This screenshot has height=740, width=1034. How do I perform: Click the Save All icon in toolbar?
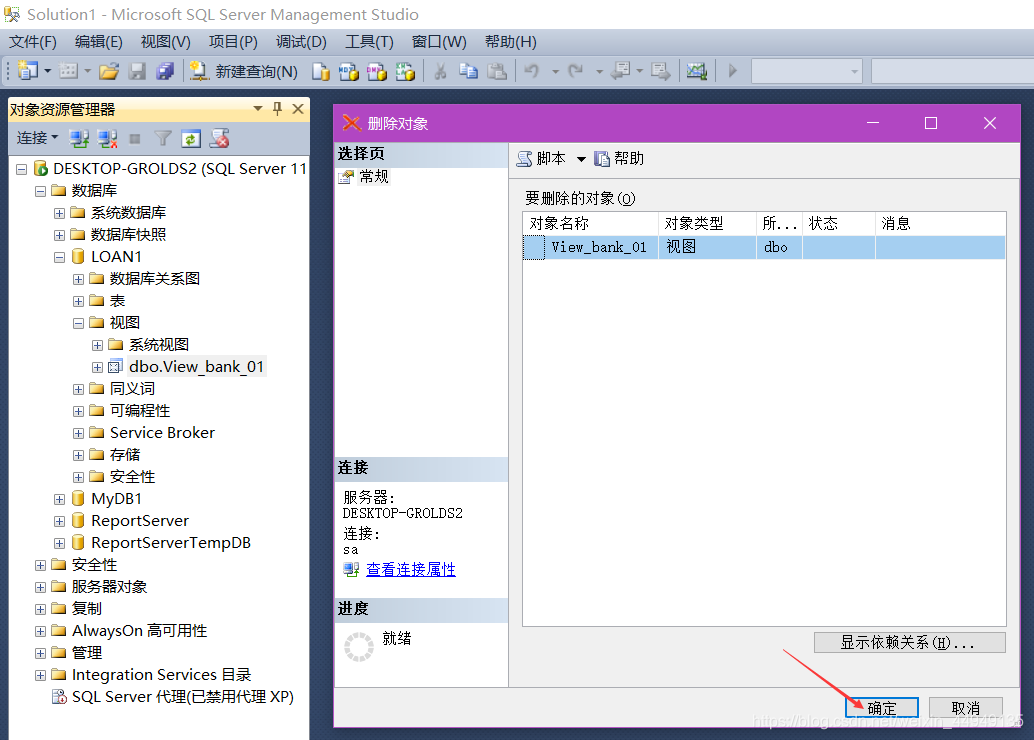(x=164, y=71)
